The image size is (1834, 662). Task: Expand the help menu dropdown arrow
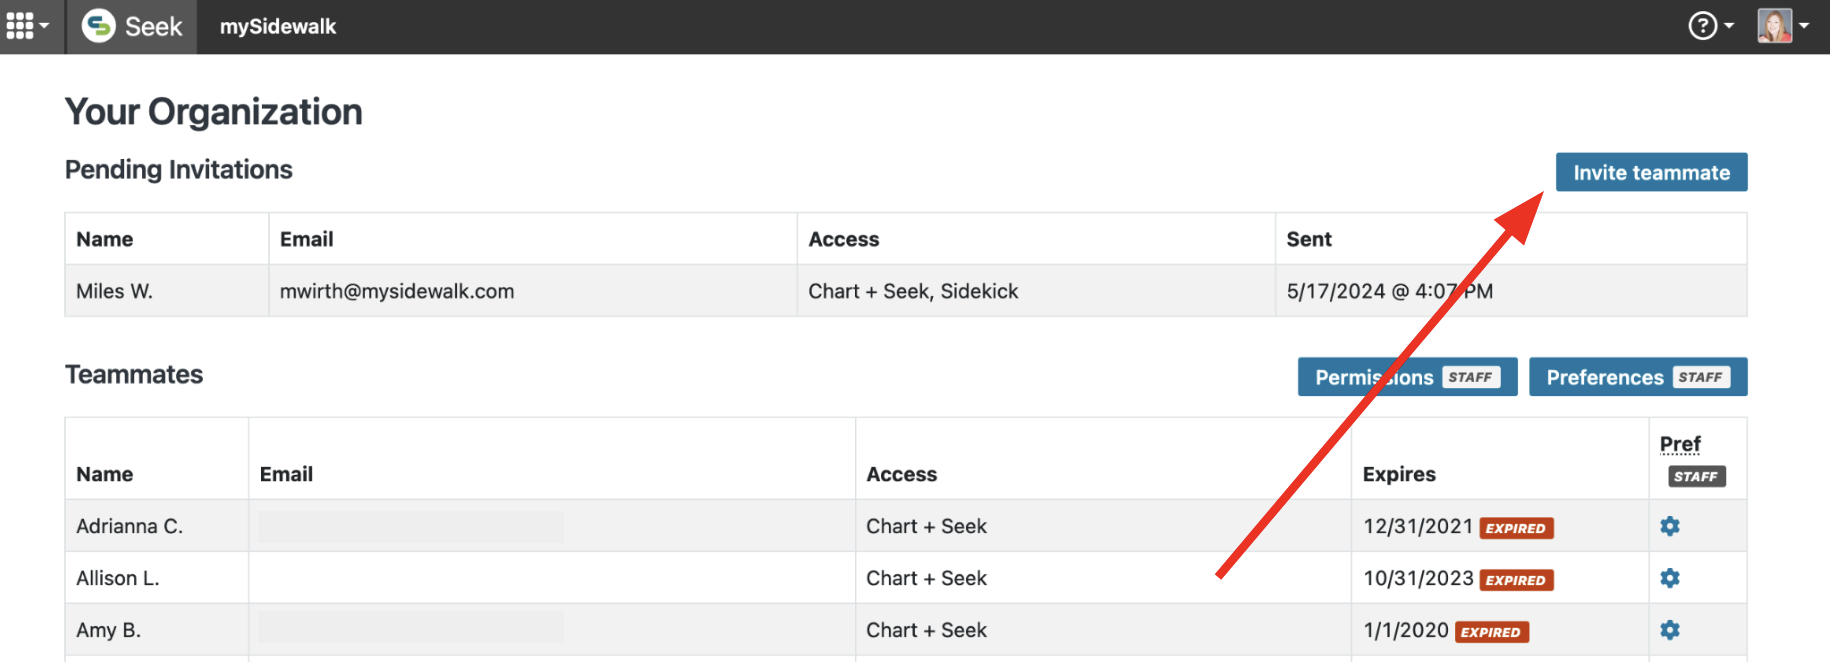[1728, 26]
